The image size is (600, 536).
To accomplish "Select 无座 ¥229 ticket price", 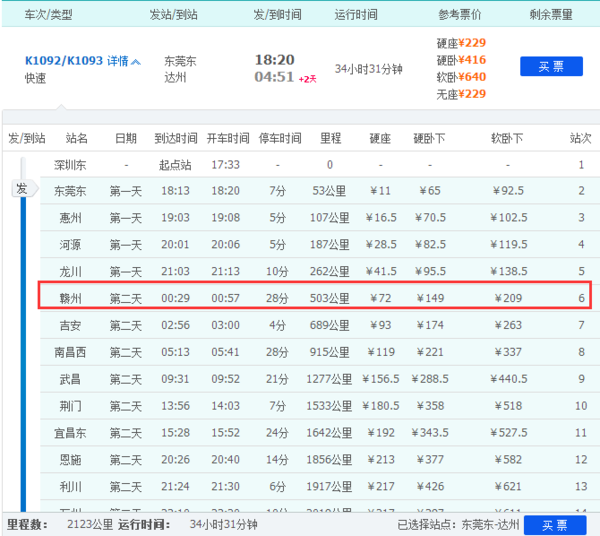I will [460, 94].
